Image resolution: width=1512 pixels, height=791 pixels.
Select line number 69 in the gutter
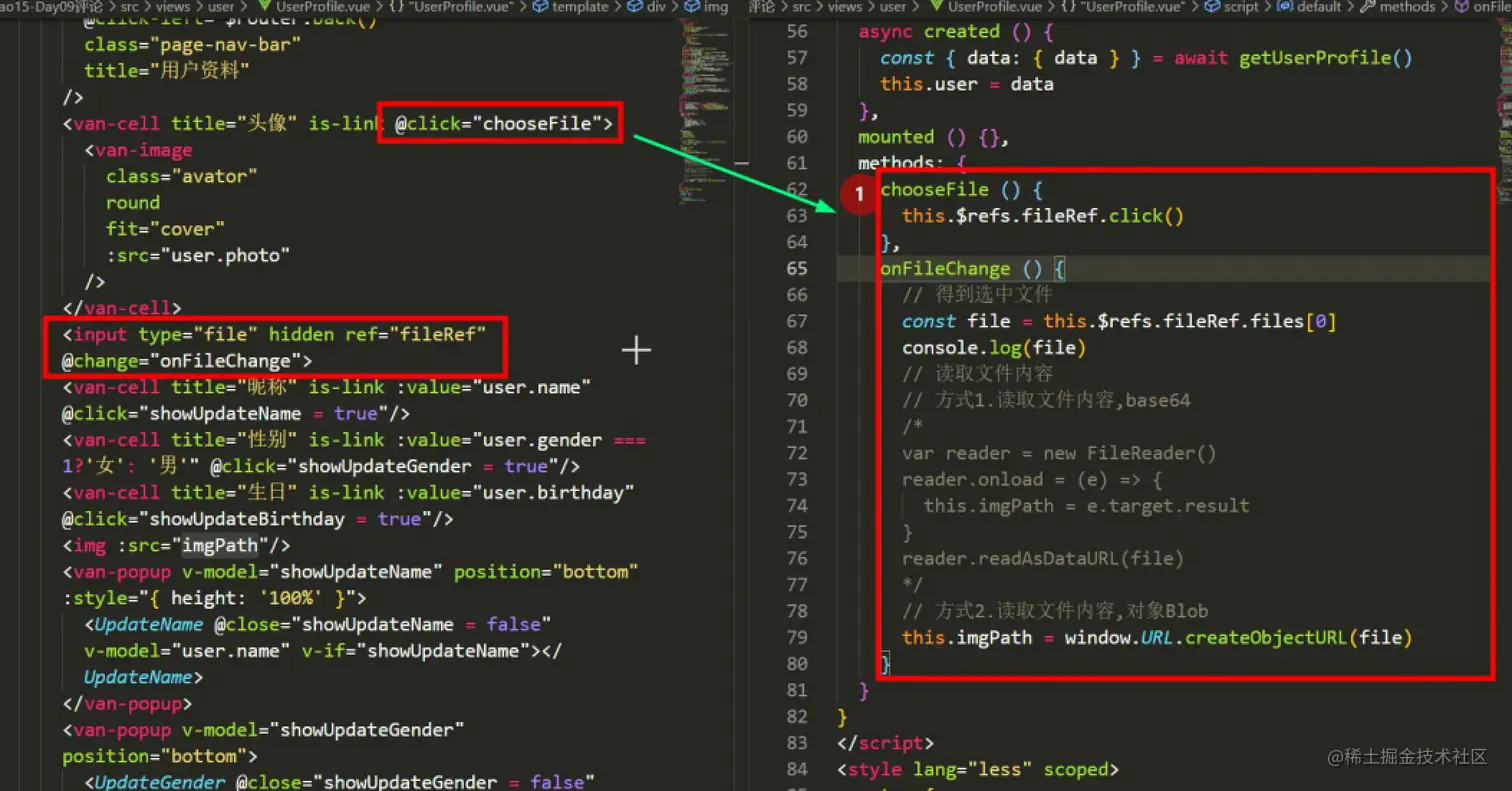[x=797, y=374]
